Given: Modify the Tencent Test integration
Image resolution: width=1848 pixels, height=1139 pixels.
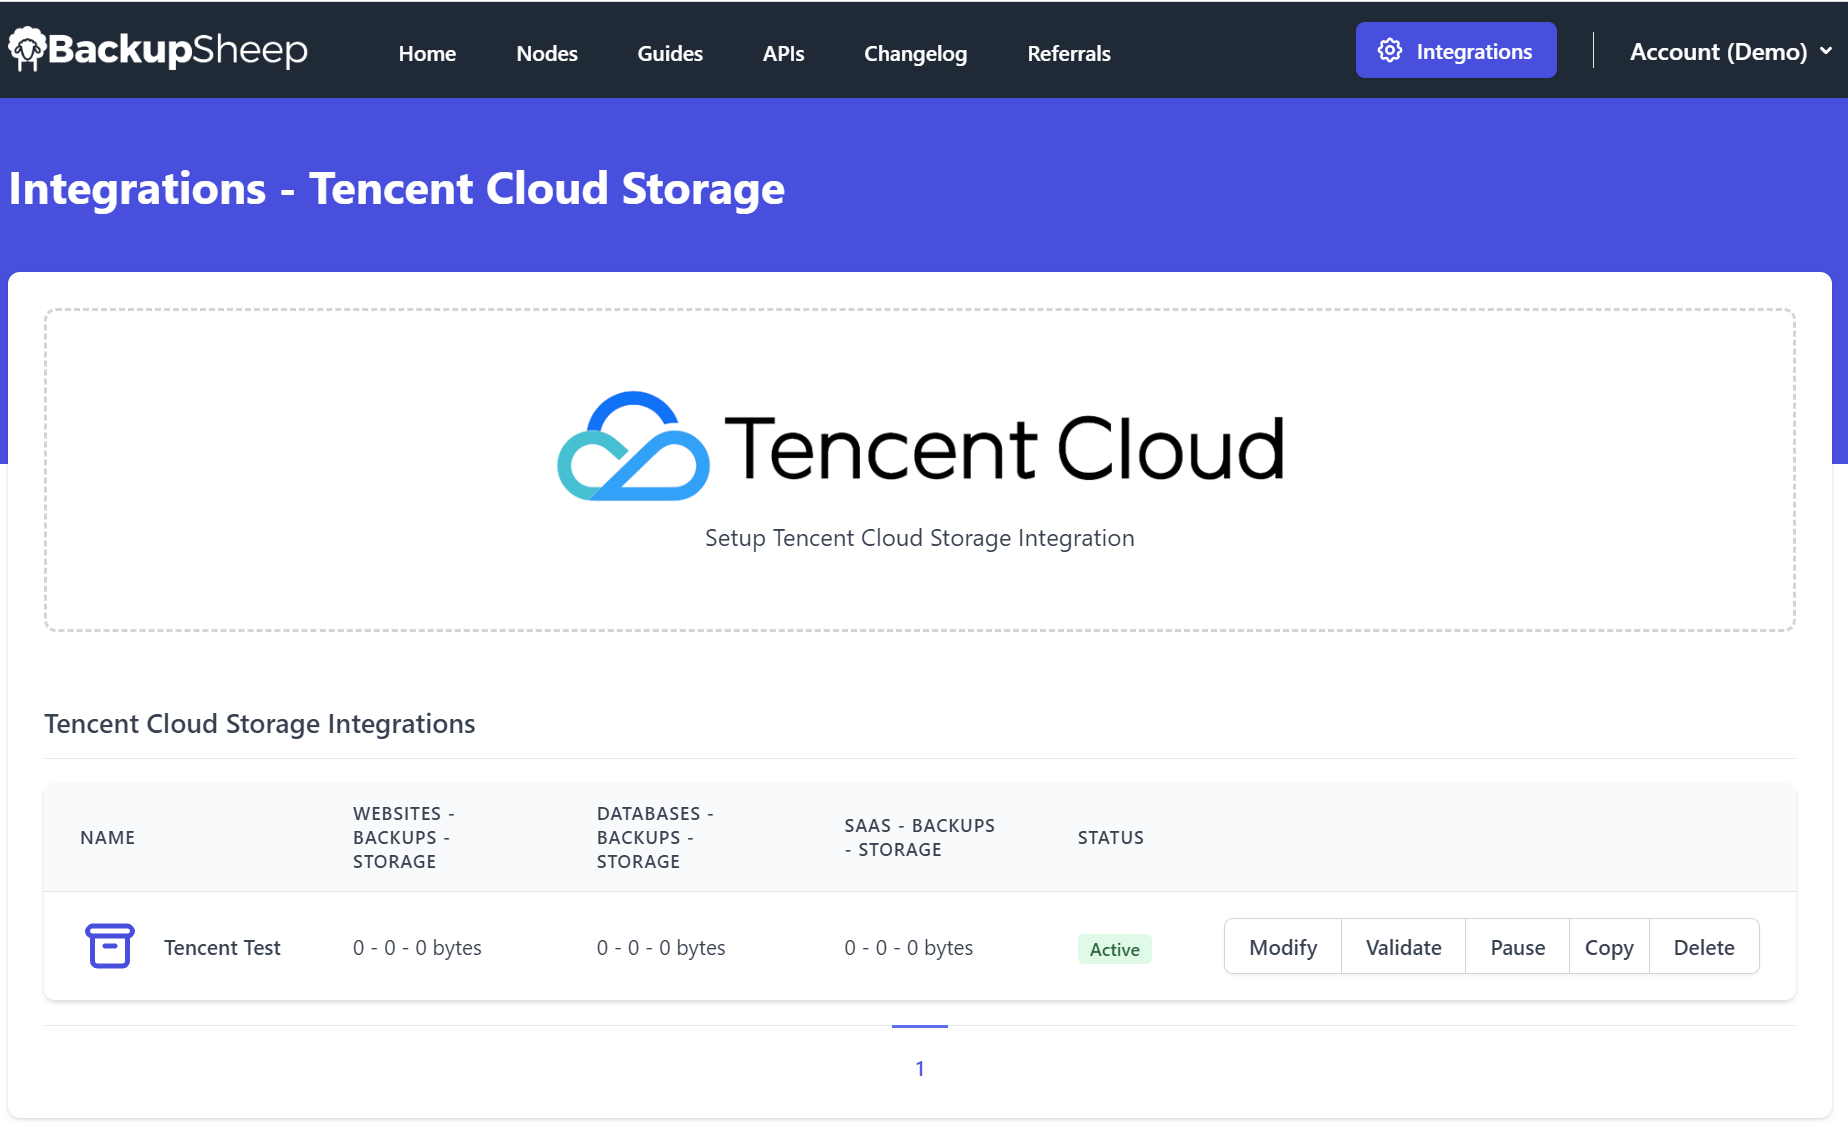Looking at the screenshot, I should pyautogui.click(x=1283, y=947).
